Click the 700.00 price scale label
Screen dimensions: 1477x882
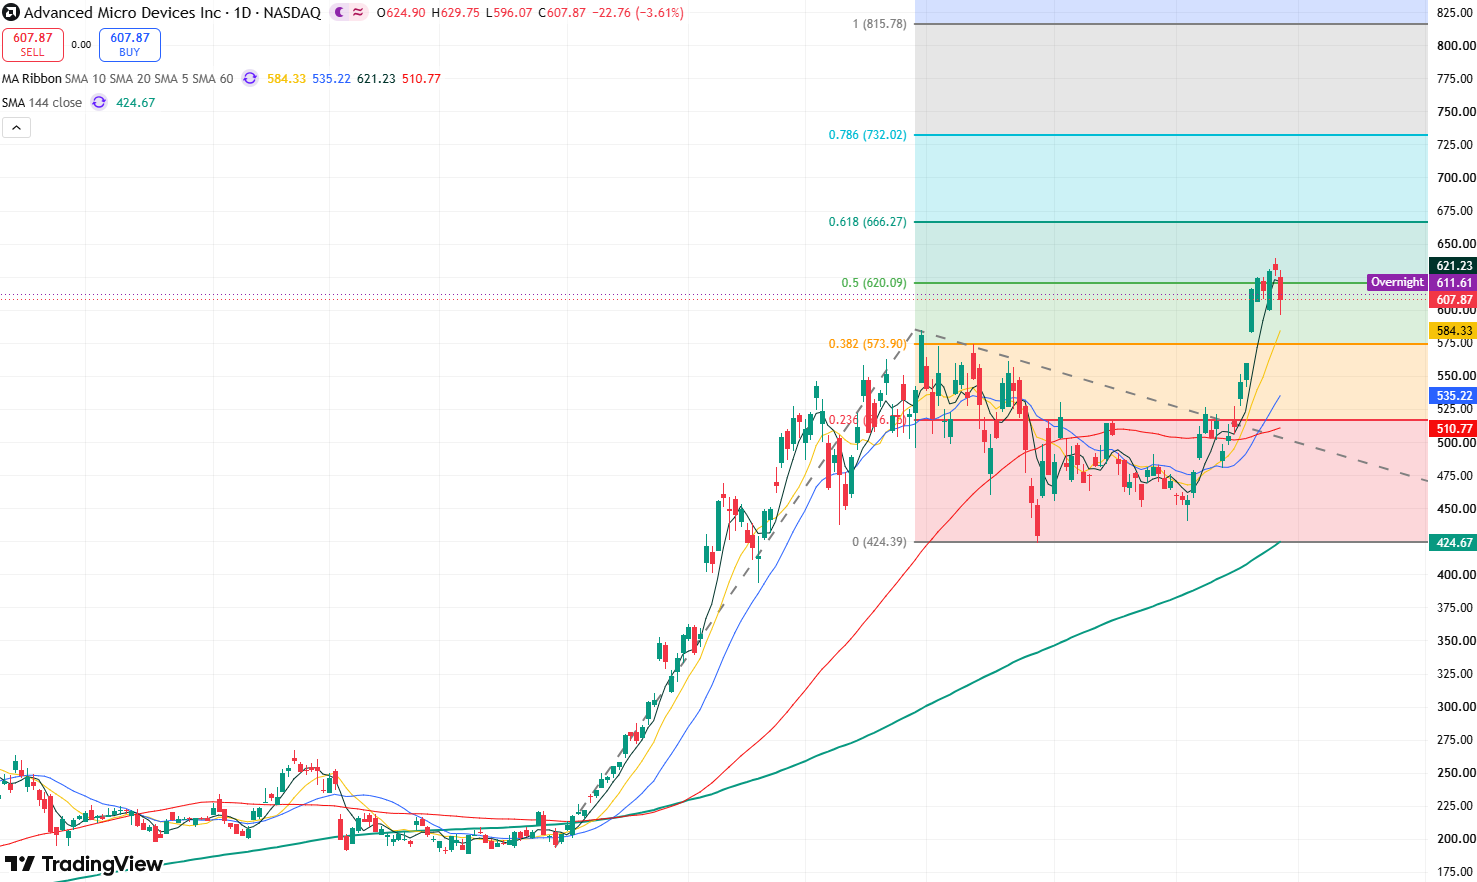tap(1456, 178)
